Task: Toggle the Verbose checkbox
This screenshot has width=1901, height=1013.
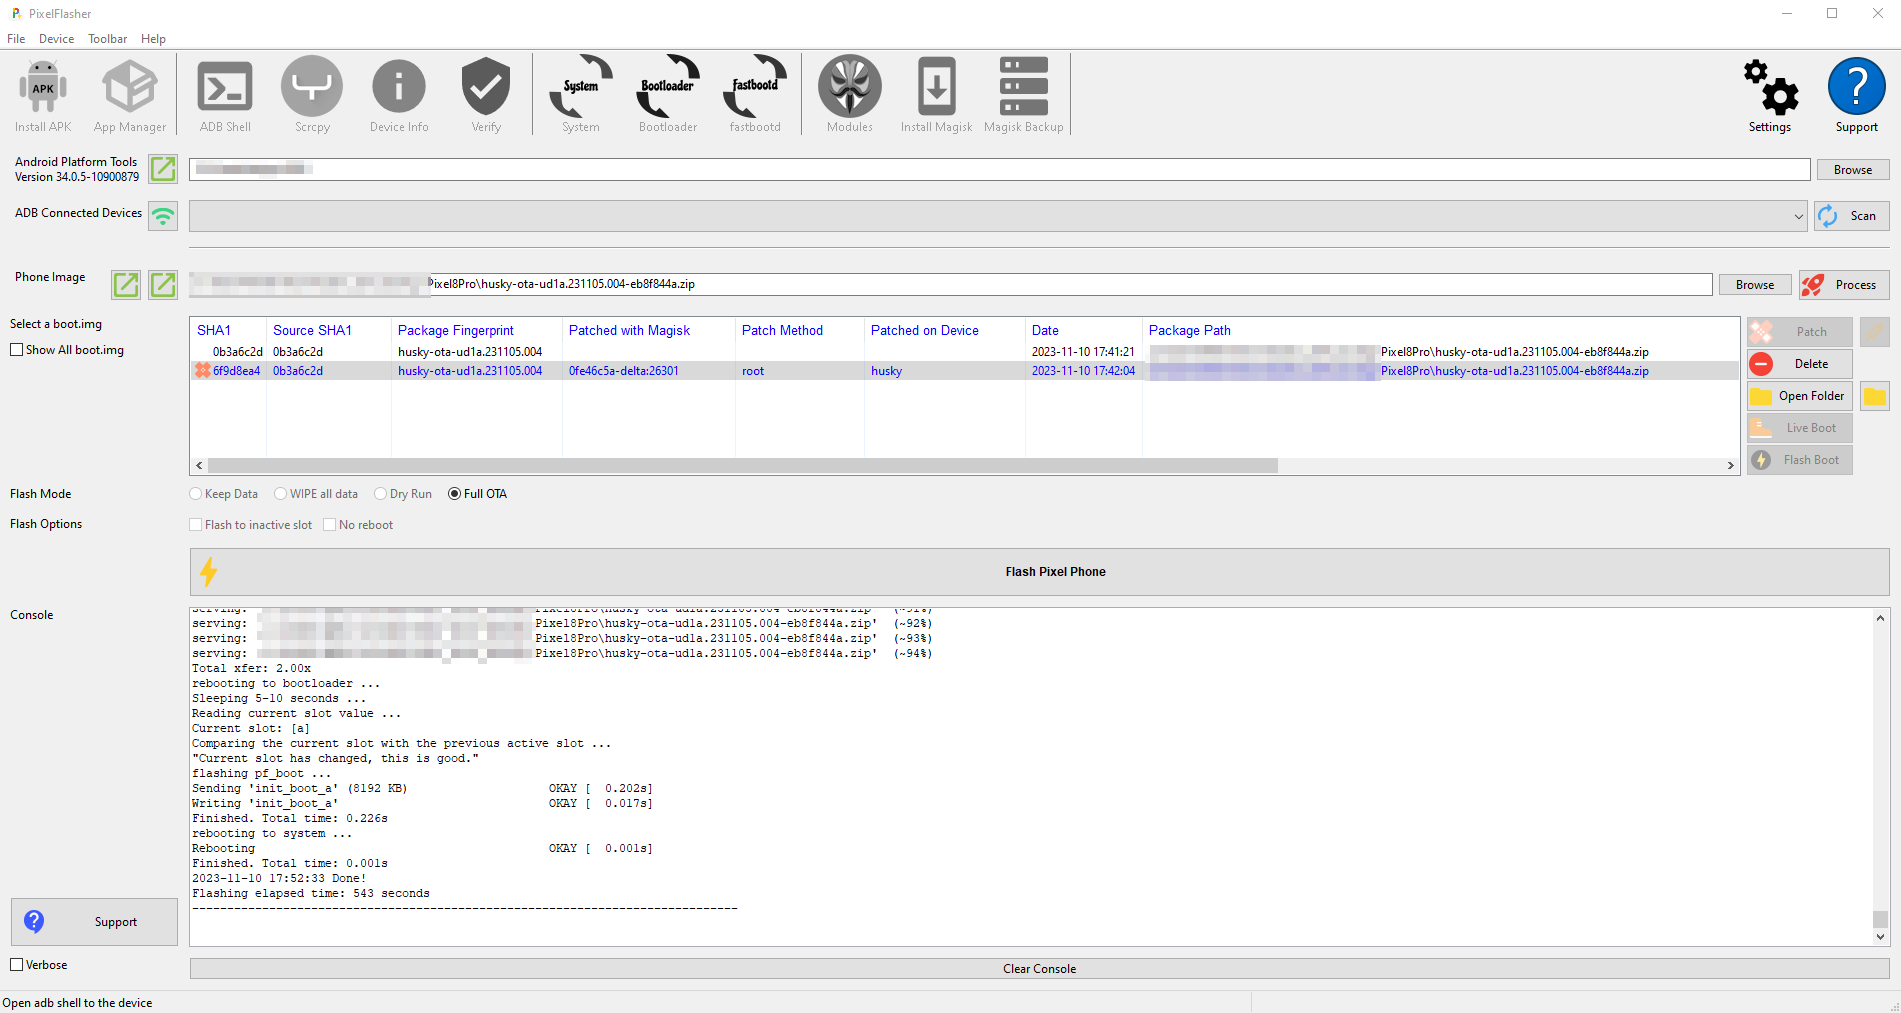Action: tap(17, 965)
